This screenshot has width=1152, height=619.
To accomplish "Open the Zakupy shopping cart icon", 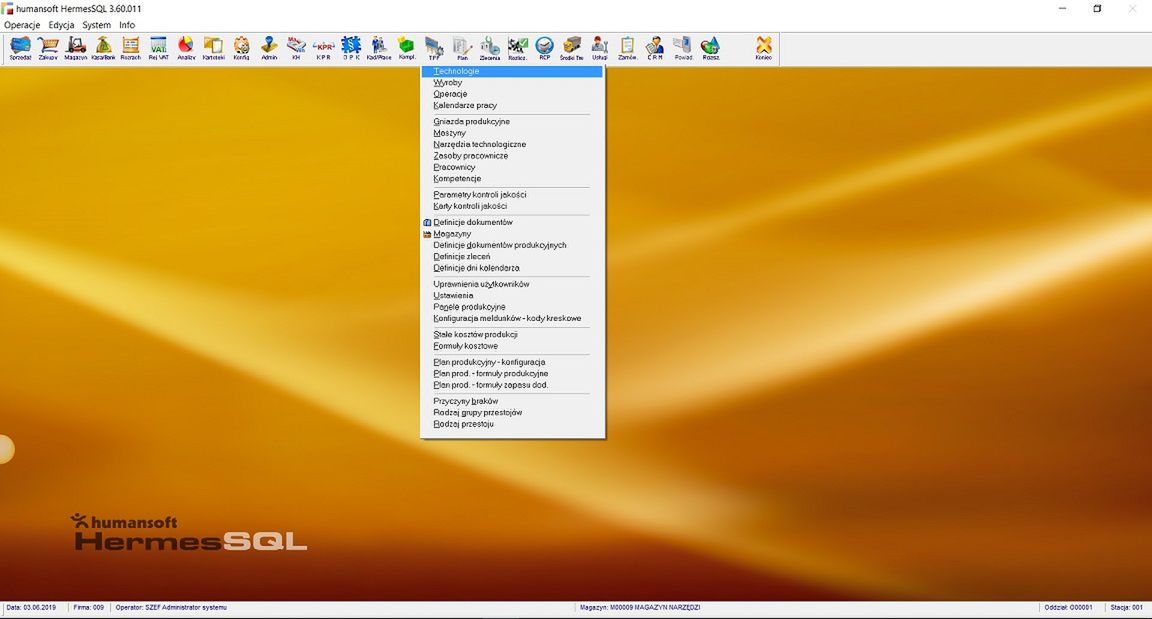I will (x=48, y=48).
